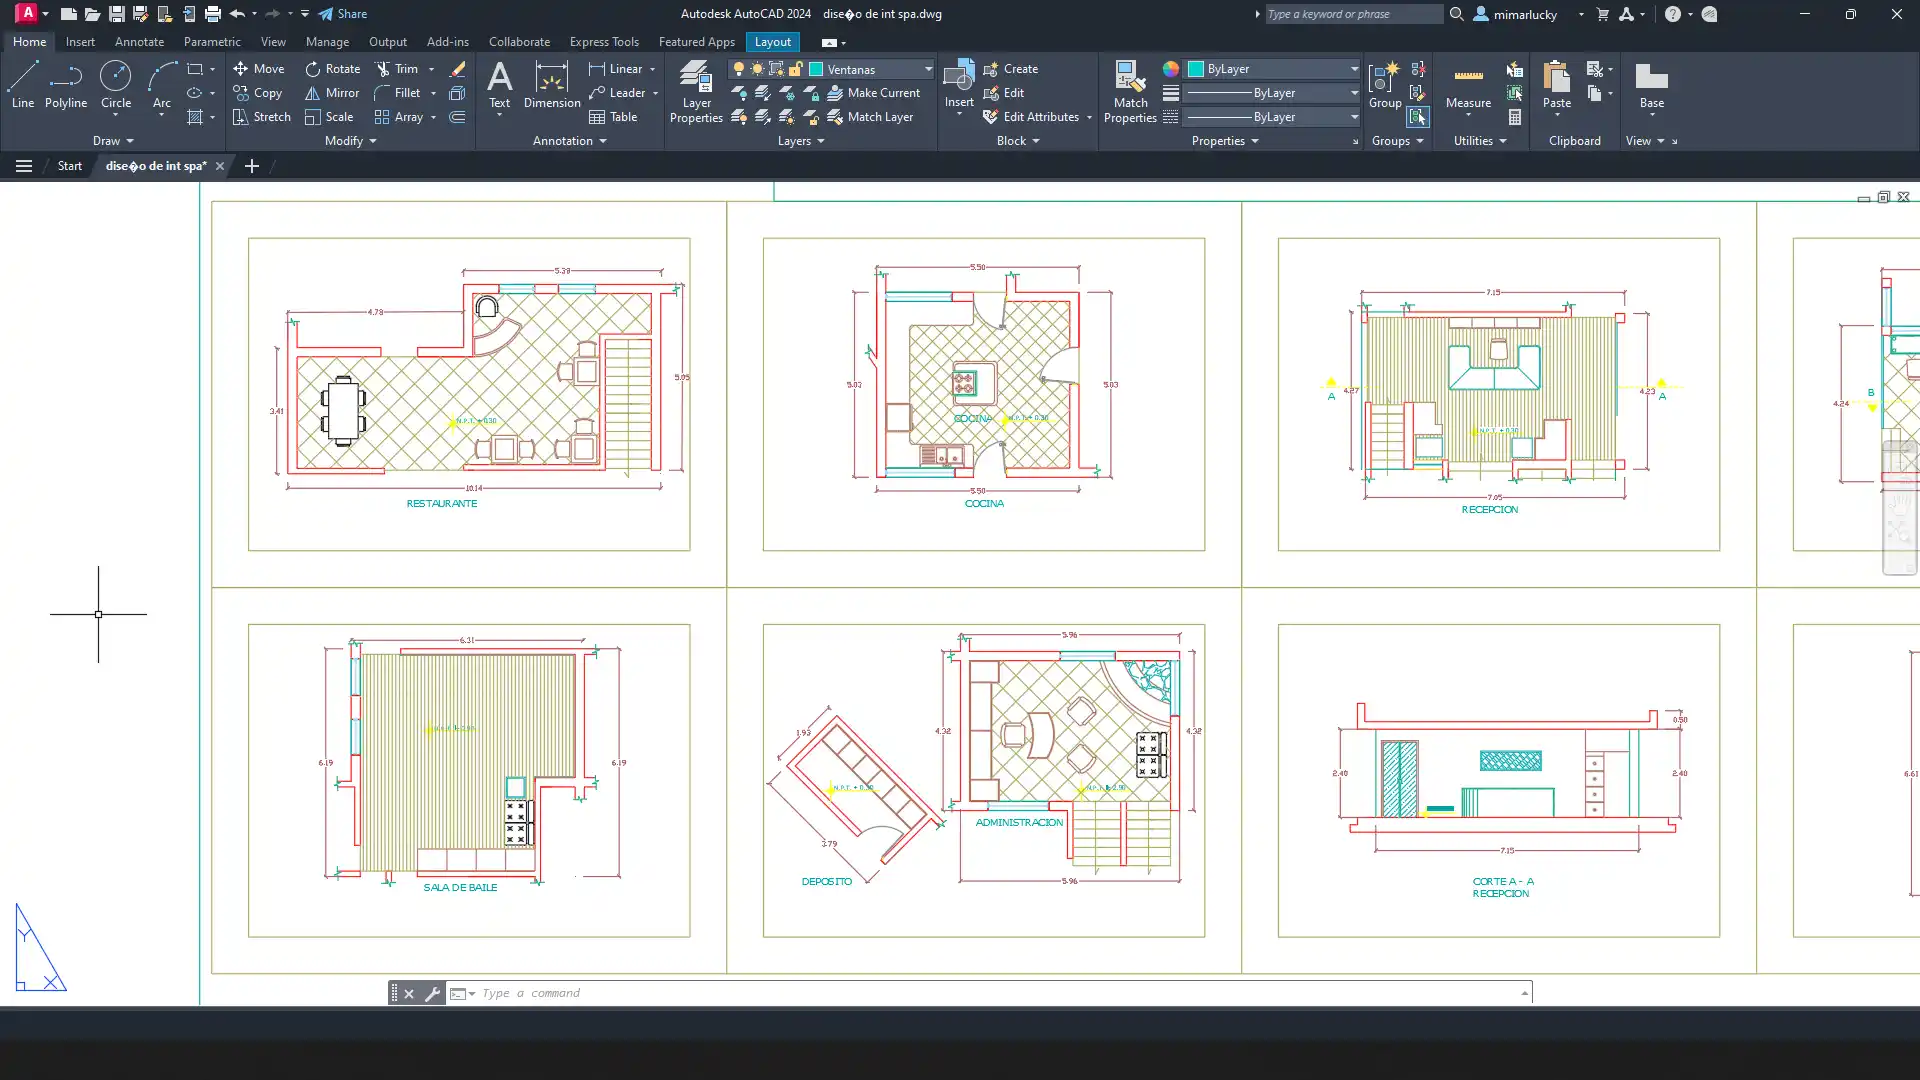Open the ByLayer color dropdown

click(x=1354, y=69)
